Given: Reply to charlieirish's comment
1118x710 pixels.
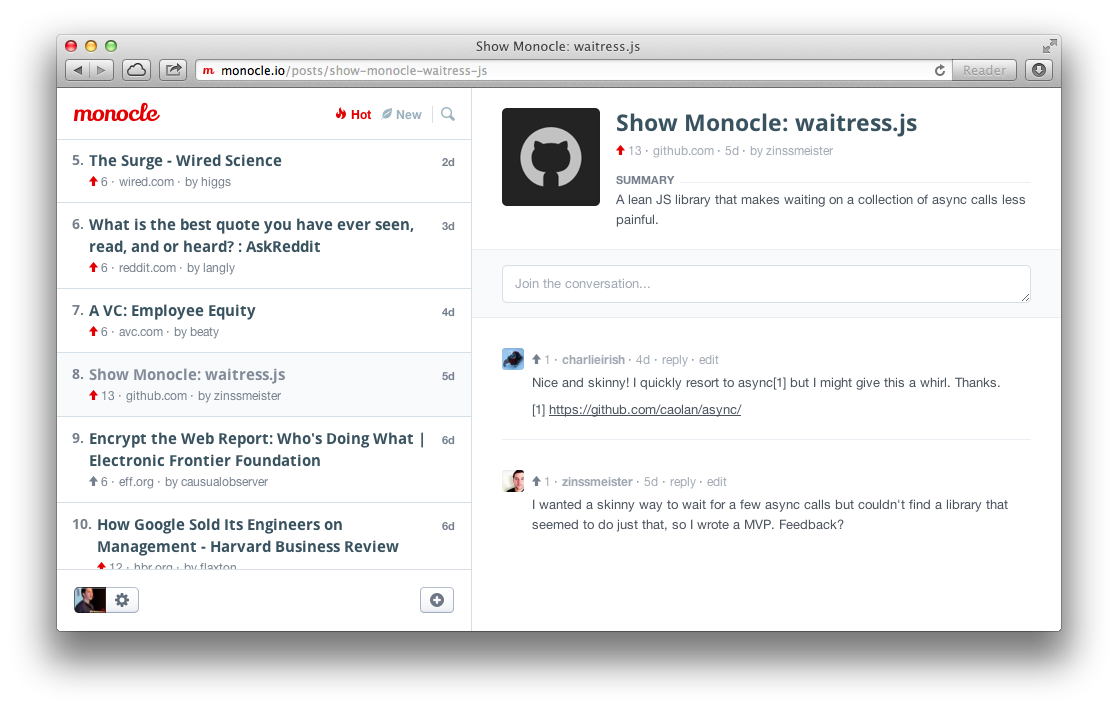Looking at the screenshot, I should (675, 360).
